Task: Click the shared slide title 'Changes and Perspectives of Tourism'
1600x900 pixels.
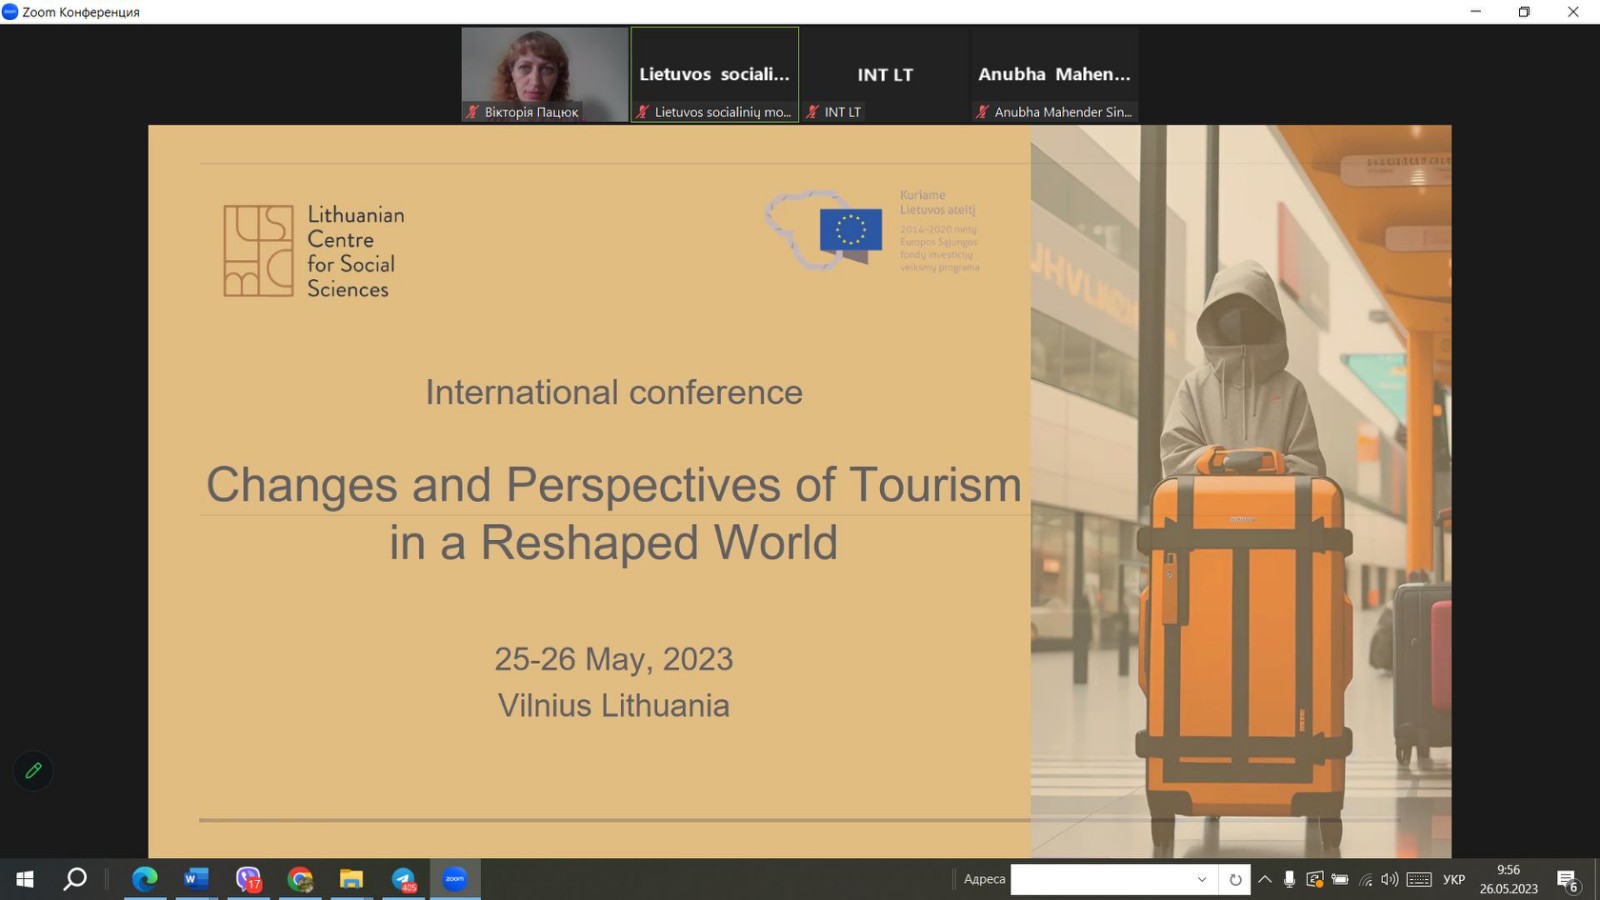Action: [614, 485]
